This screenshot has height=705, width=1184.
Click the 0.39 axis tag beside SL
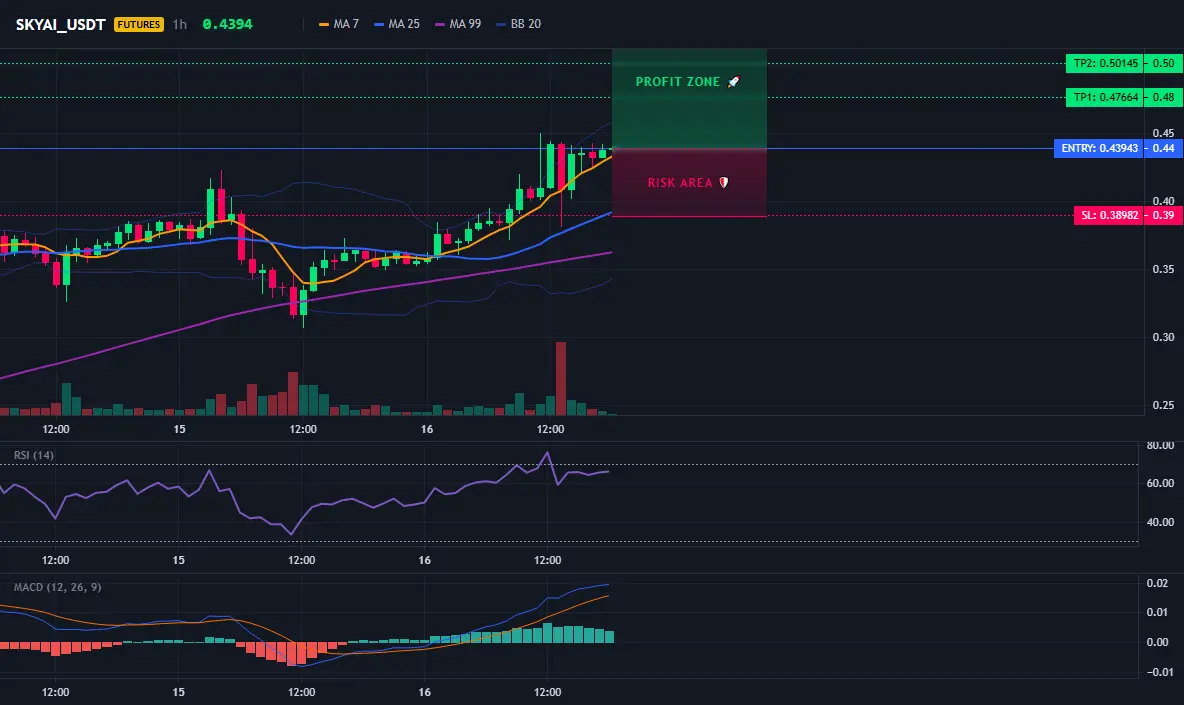1164,215
